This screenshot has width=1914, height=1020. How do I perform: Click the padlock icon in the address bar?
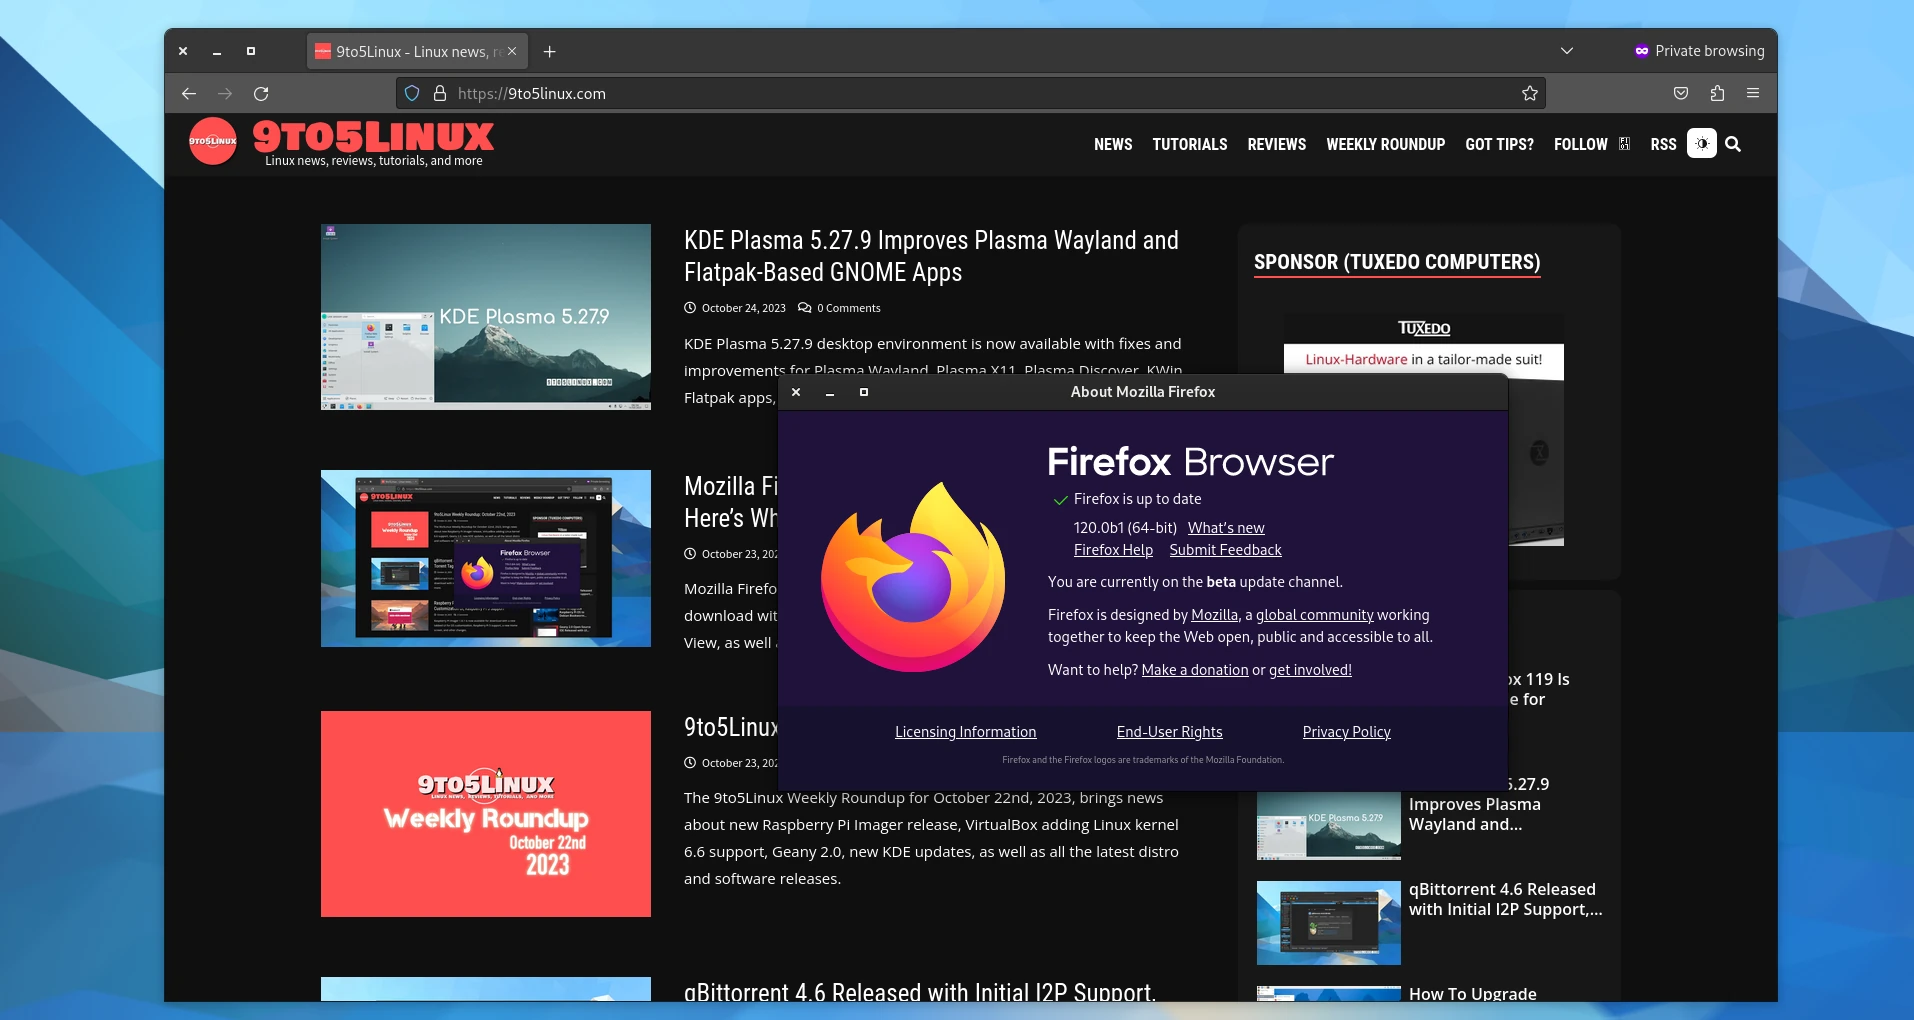coord(439,93)
